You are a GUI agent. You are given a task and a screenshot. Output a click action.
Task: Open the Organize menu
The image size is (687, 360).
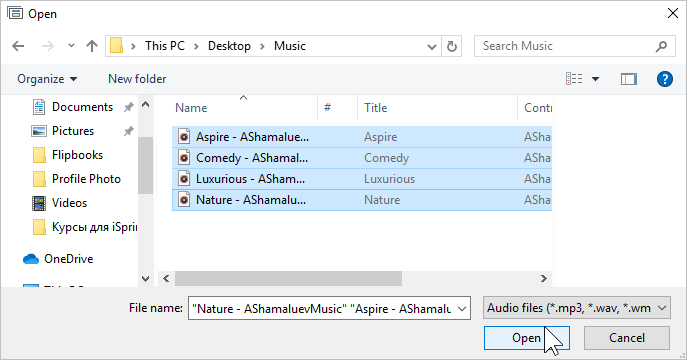click(47, 79)
